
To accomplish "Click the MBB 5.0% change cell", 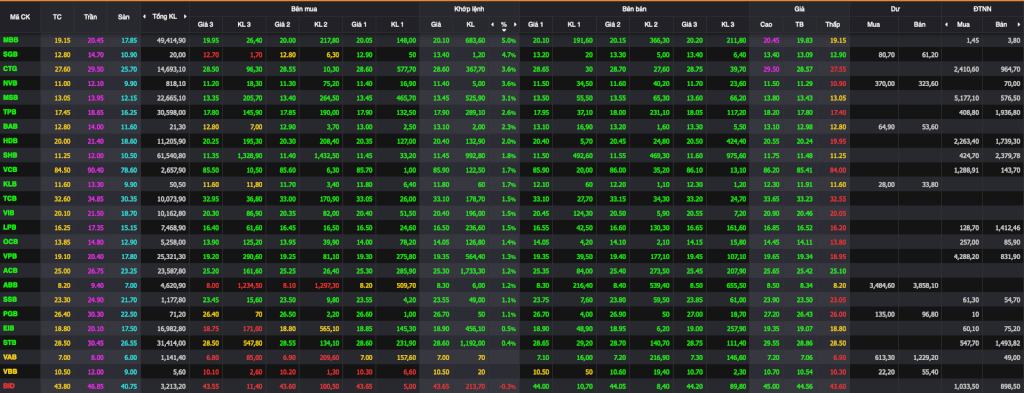I will click(509, 40).
